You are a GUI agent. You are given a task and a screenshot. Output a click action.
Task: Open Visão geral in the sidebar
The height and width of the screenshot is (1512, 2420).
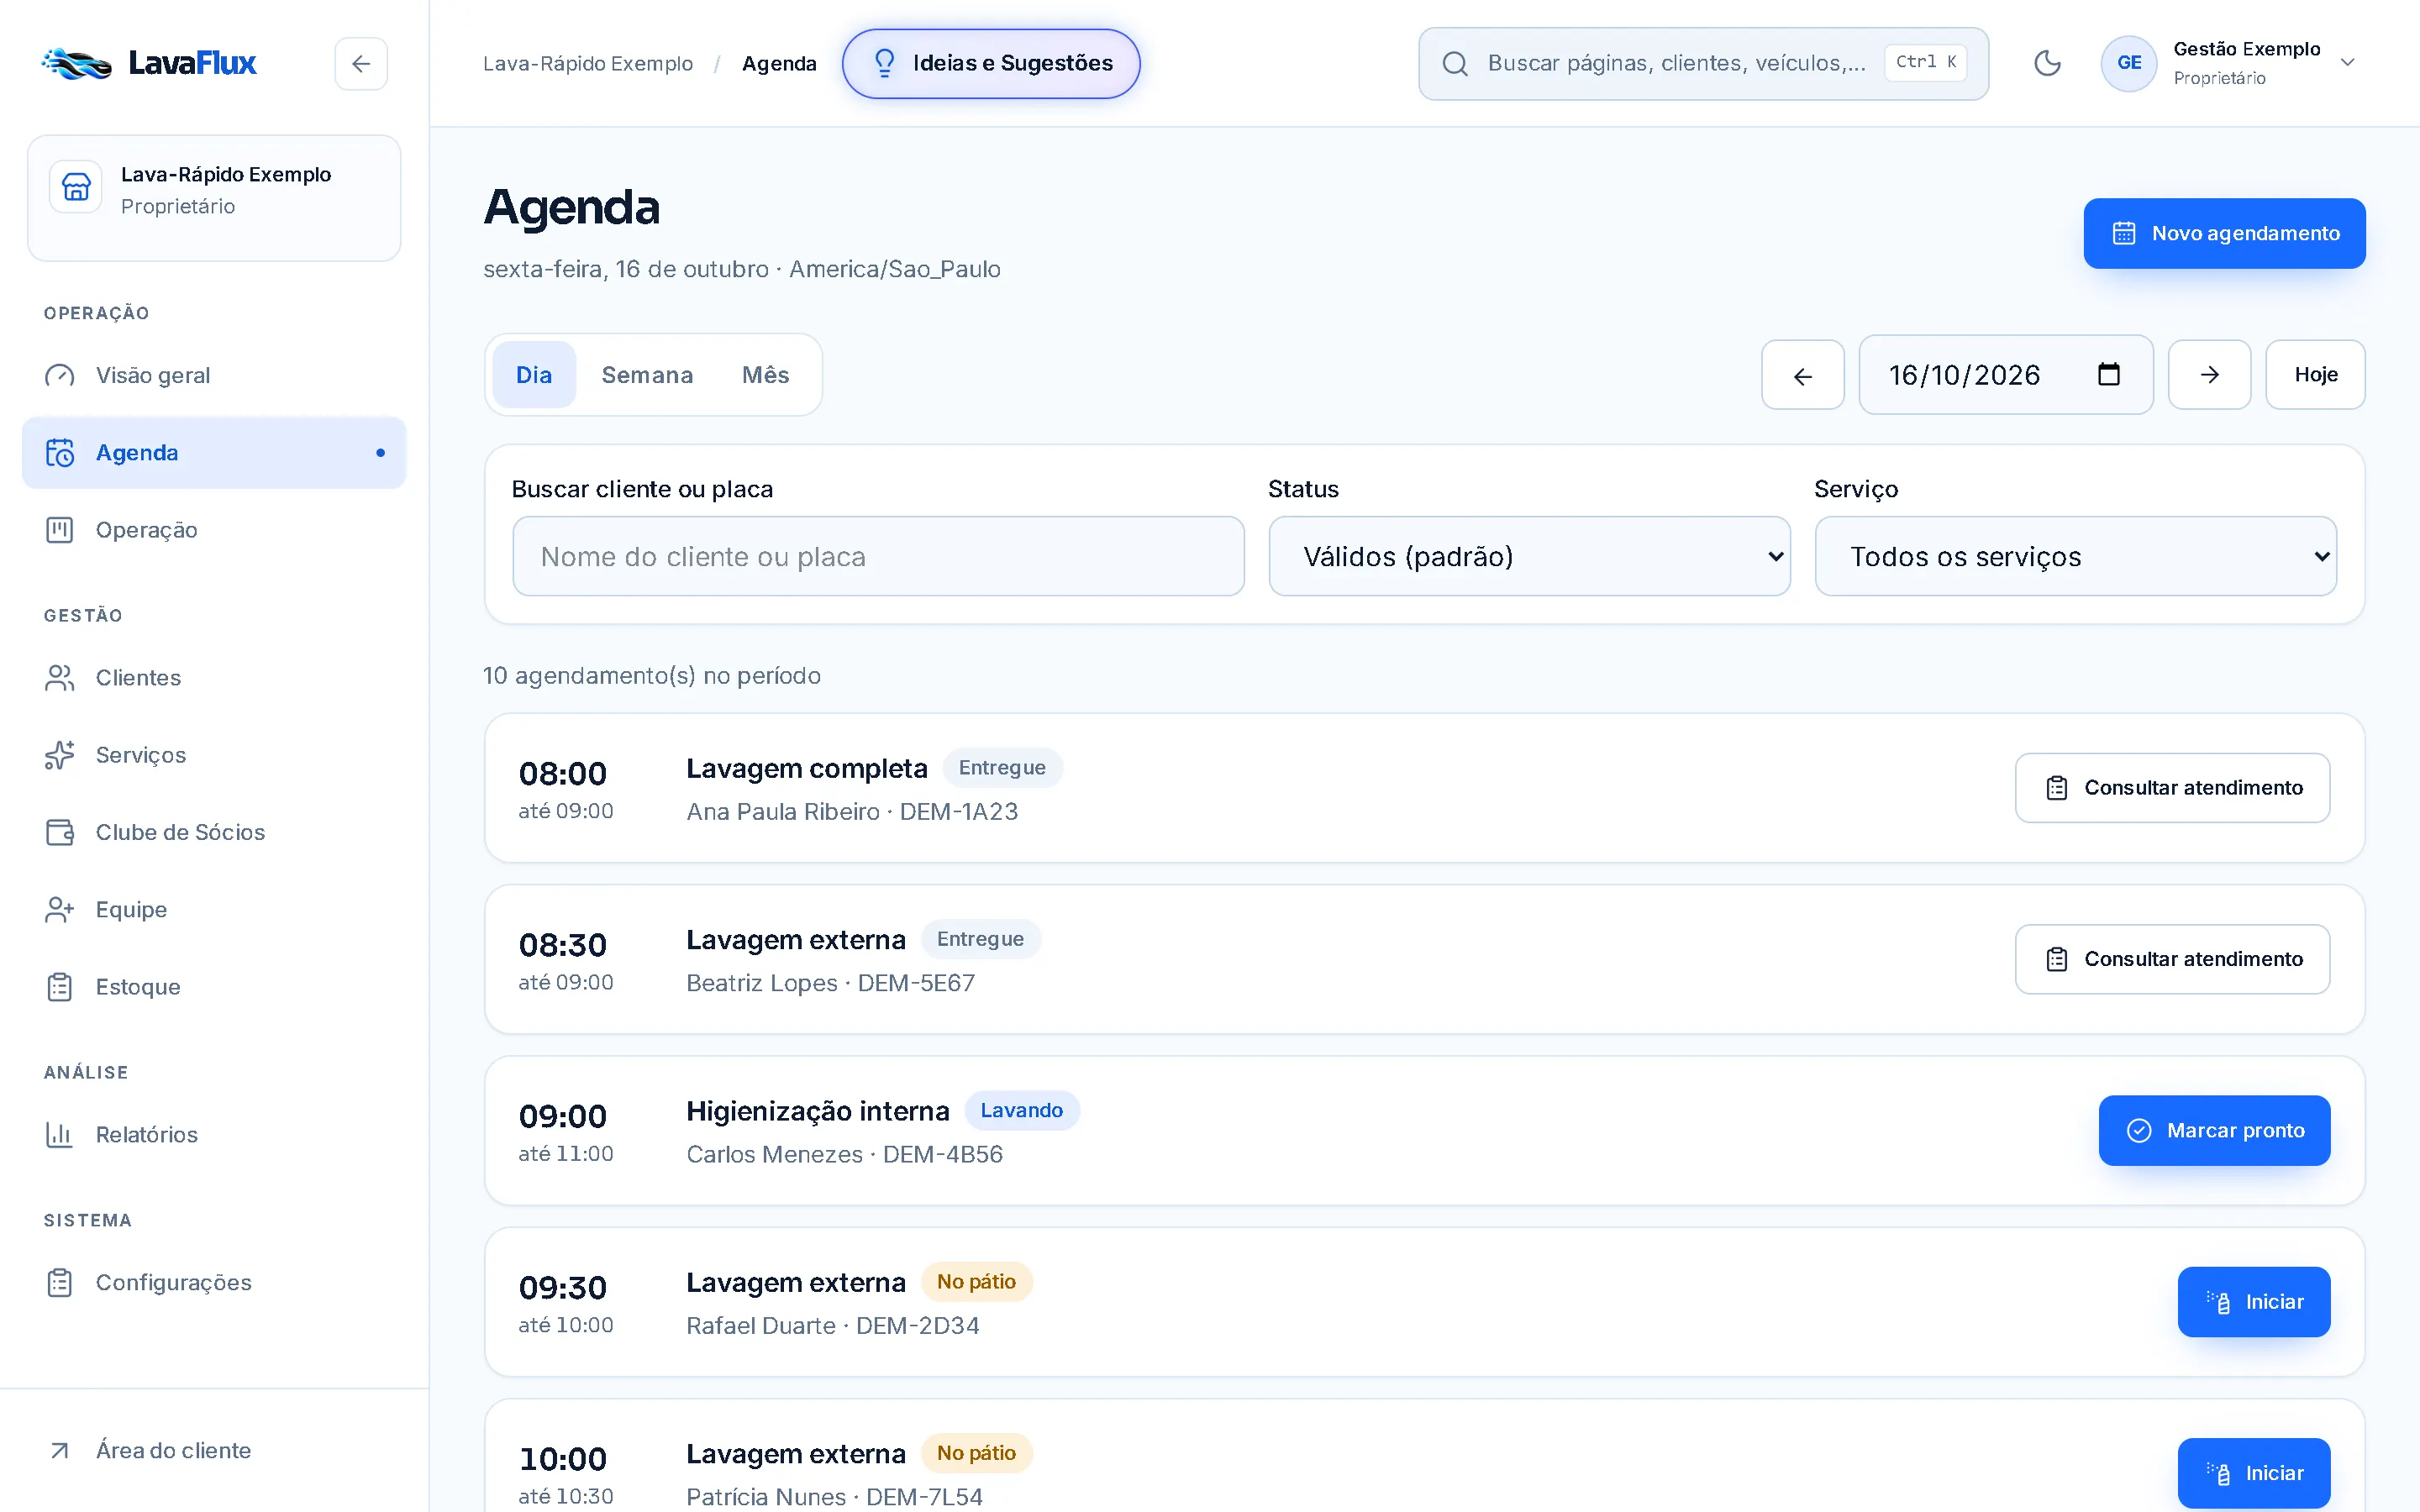point(214,375)
